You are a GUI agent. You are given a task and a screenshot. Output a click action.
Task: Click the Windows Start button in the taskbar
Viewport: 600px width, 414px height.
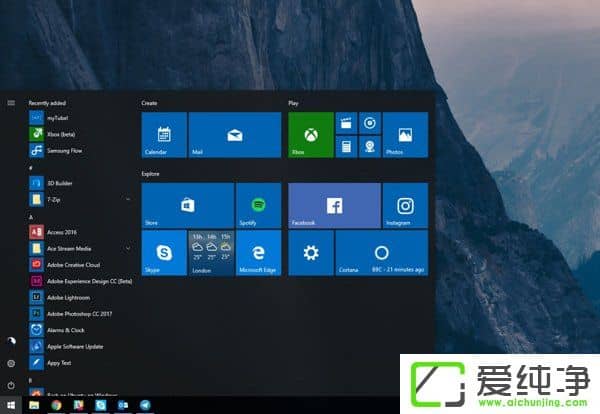[11, 405]
